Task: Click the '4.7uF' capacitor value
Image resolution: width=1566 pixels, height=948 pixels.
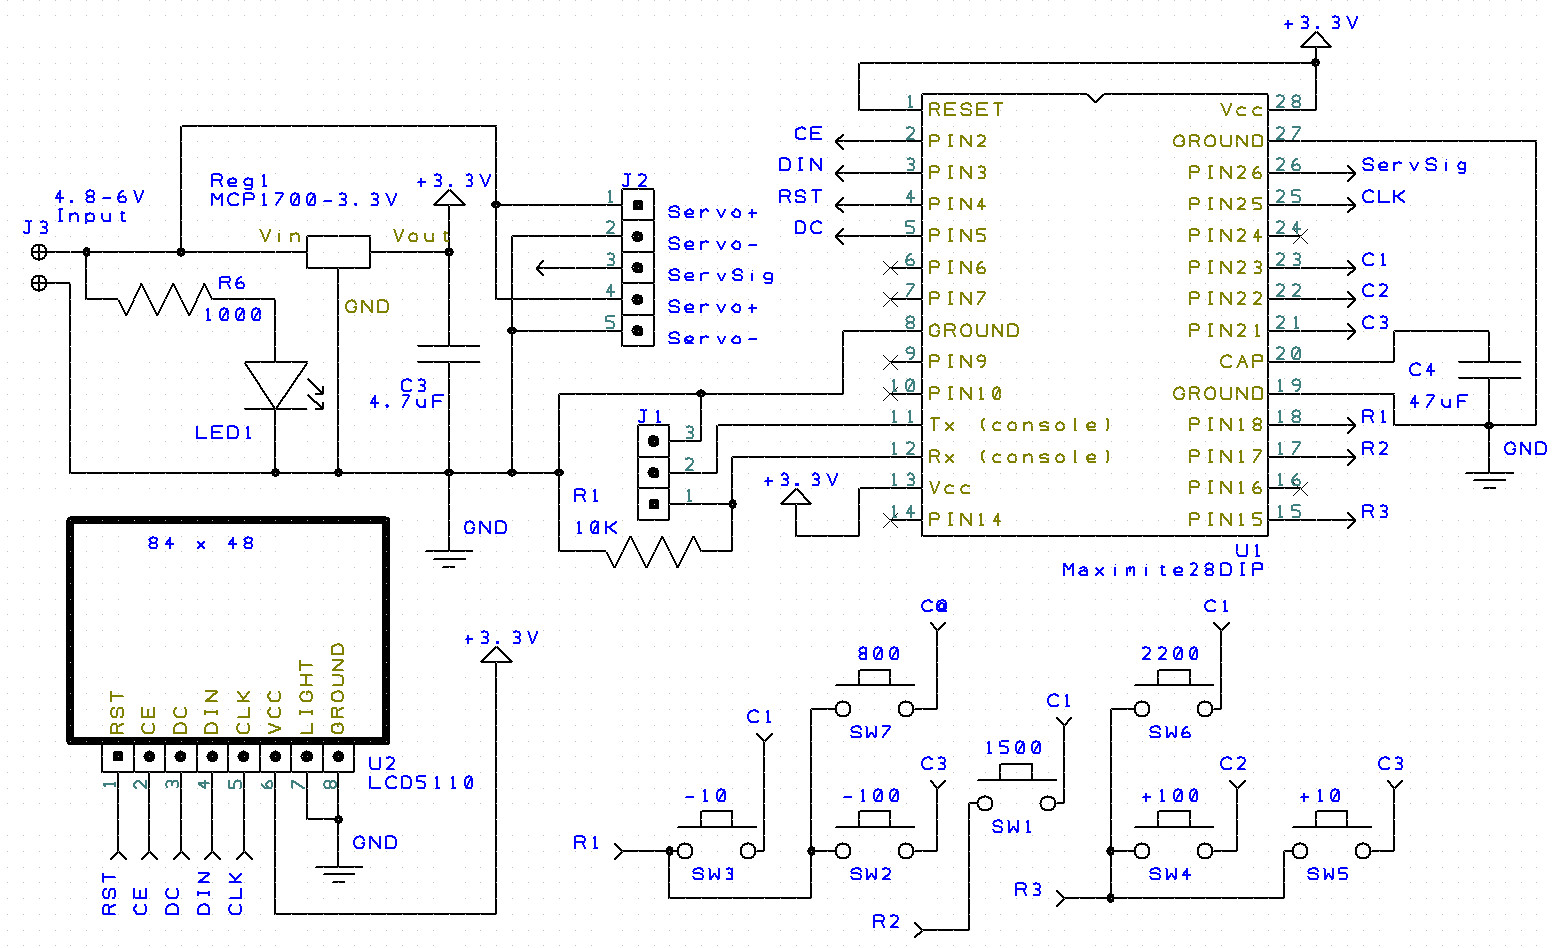Action: (407, 402)
